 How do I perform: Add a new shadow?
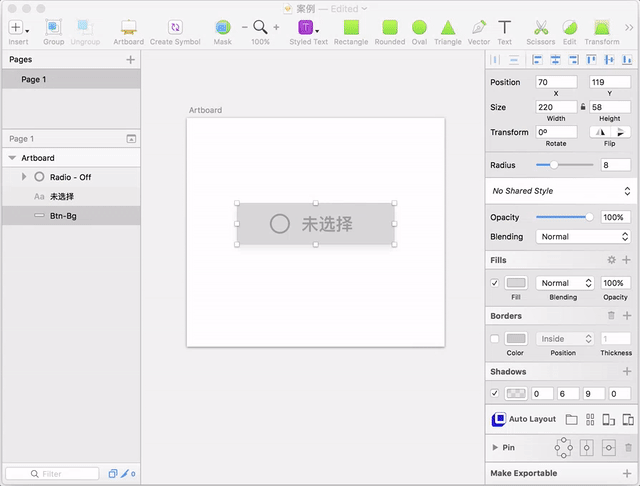[627, 371]
